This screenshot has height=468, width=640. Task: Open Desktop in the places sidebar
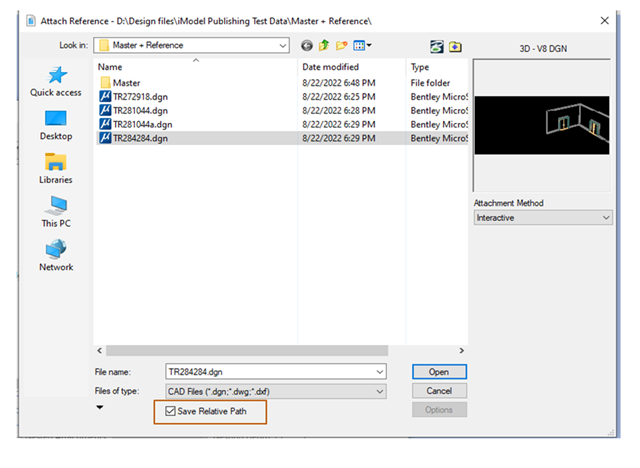tap(56, 126)
